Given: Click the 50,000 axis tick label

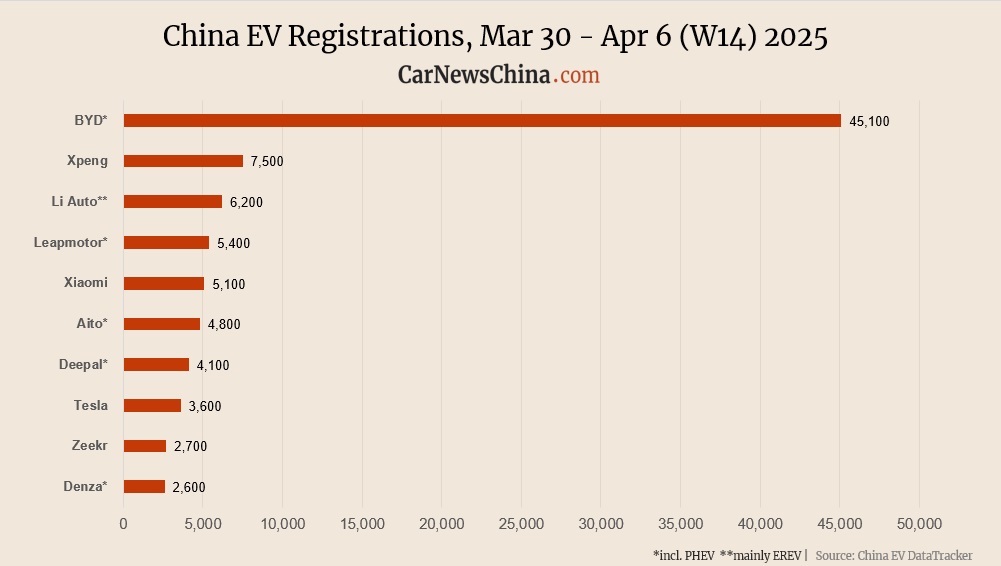Looking at the screenshot, I should pyautogui.click(x=919, y=524).
